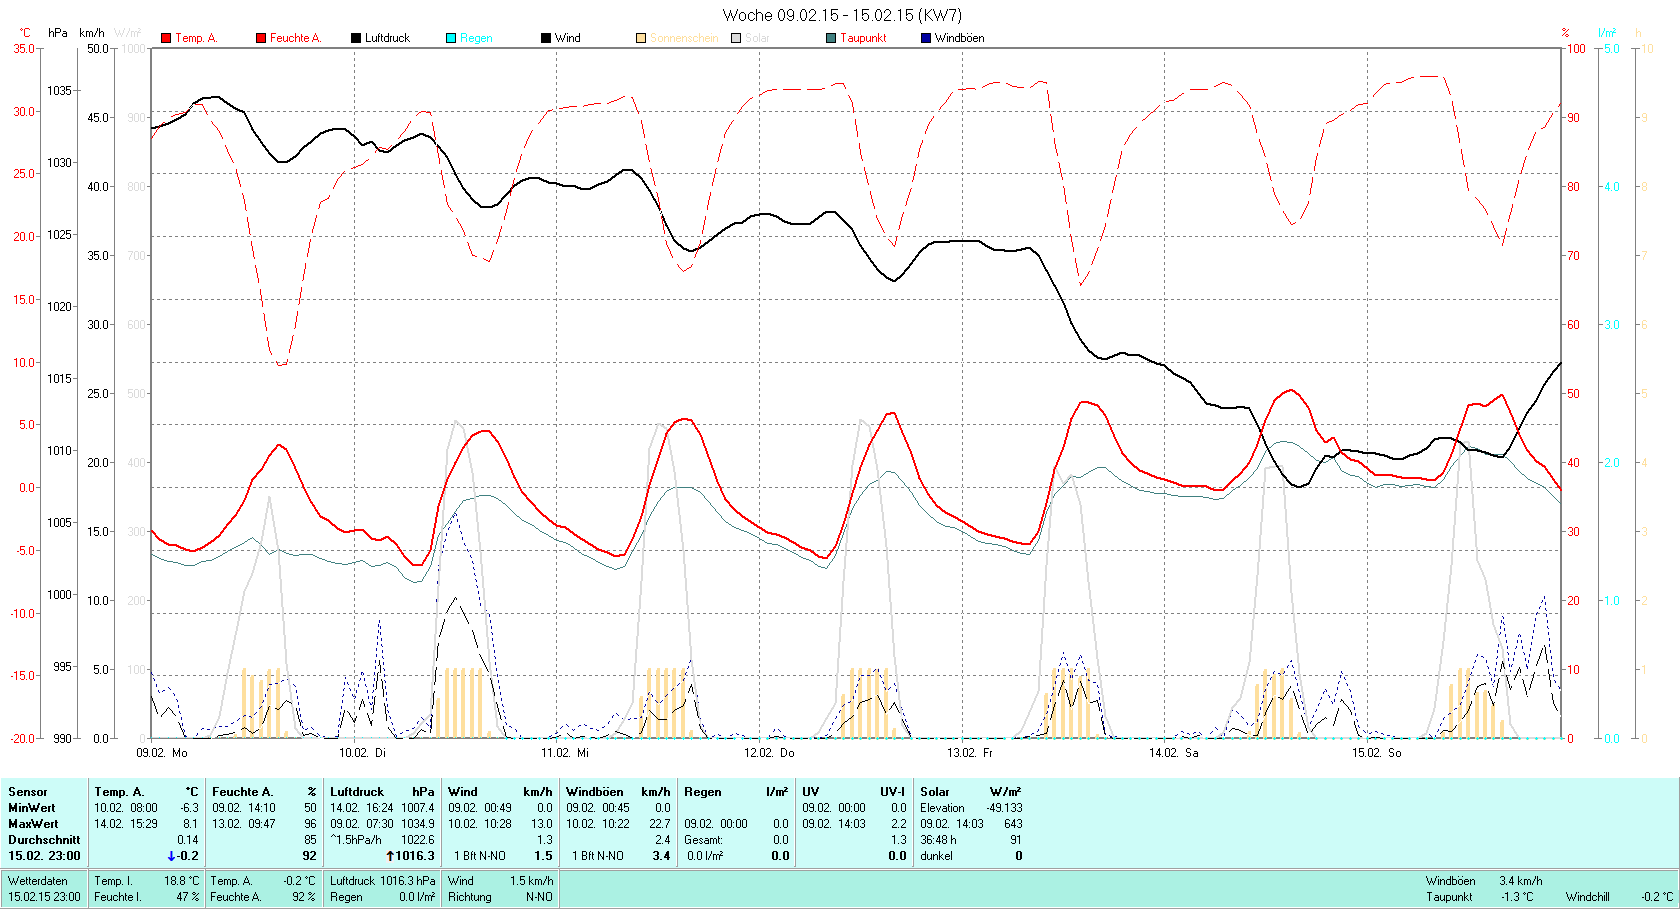Click the red Temp. A. legend swatch
This screenshot has width=1680, height=909.
(166, 38)
